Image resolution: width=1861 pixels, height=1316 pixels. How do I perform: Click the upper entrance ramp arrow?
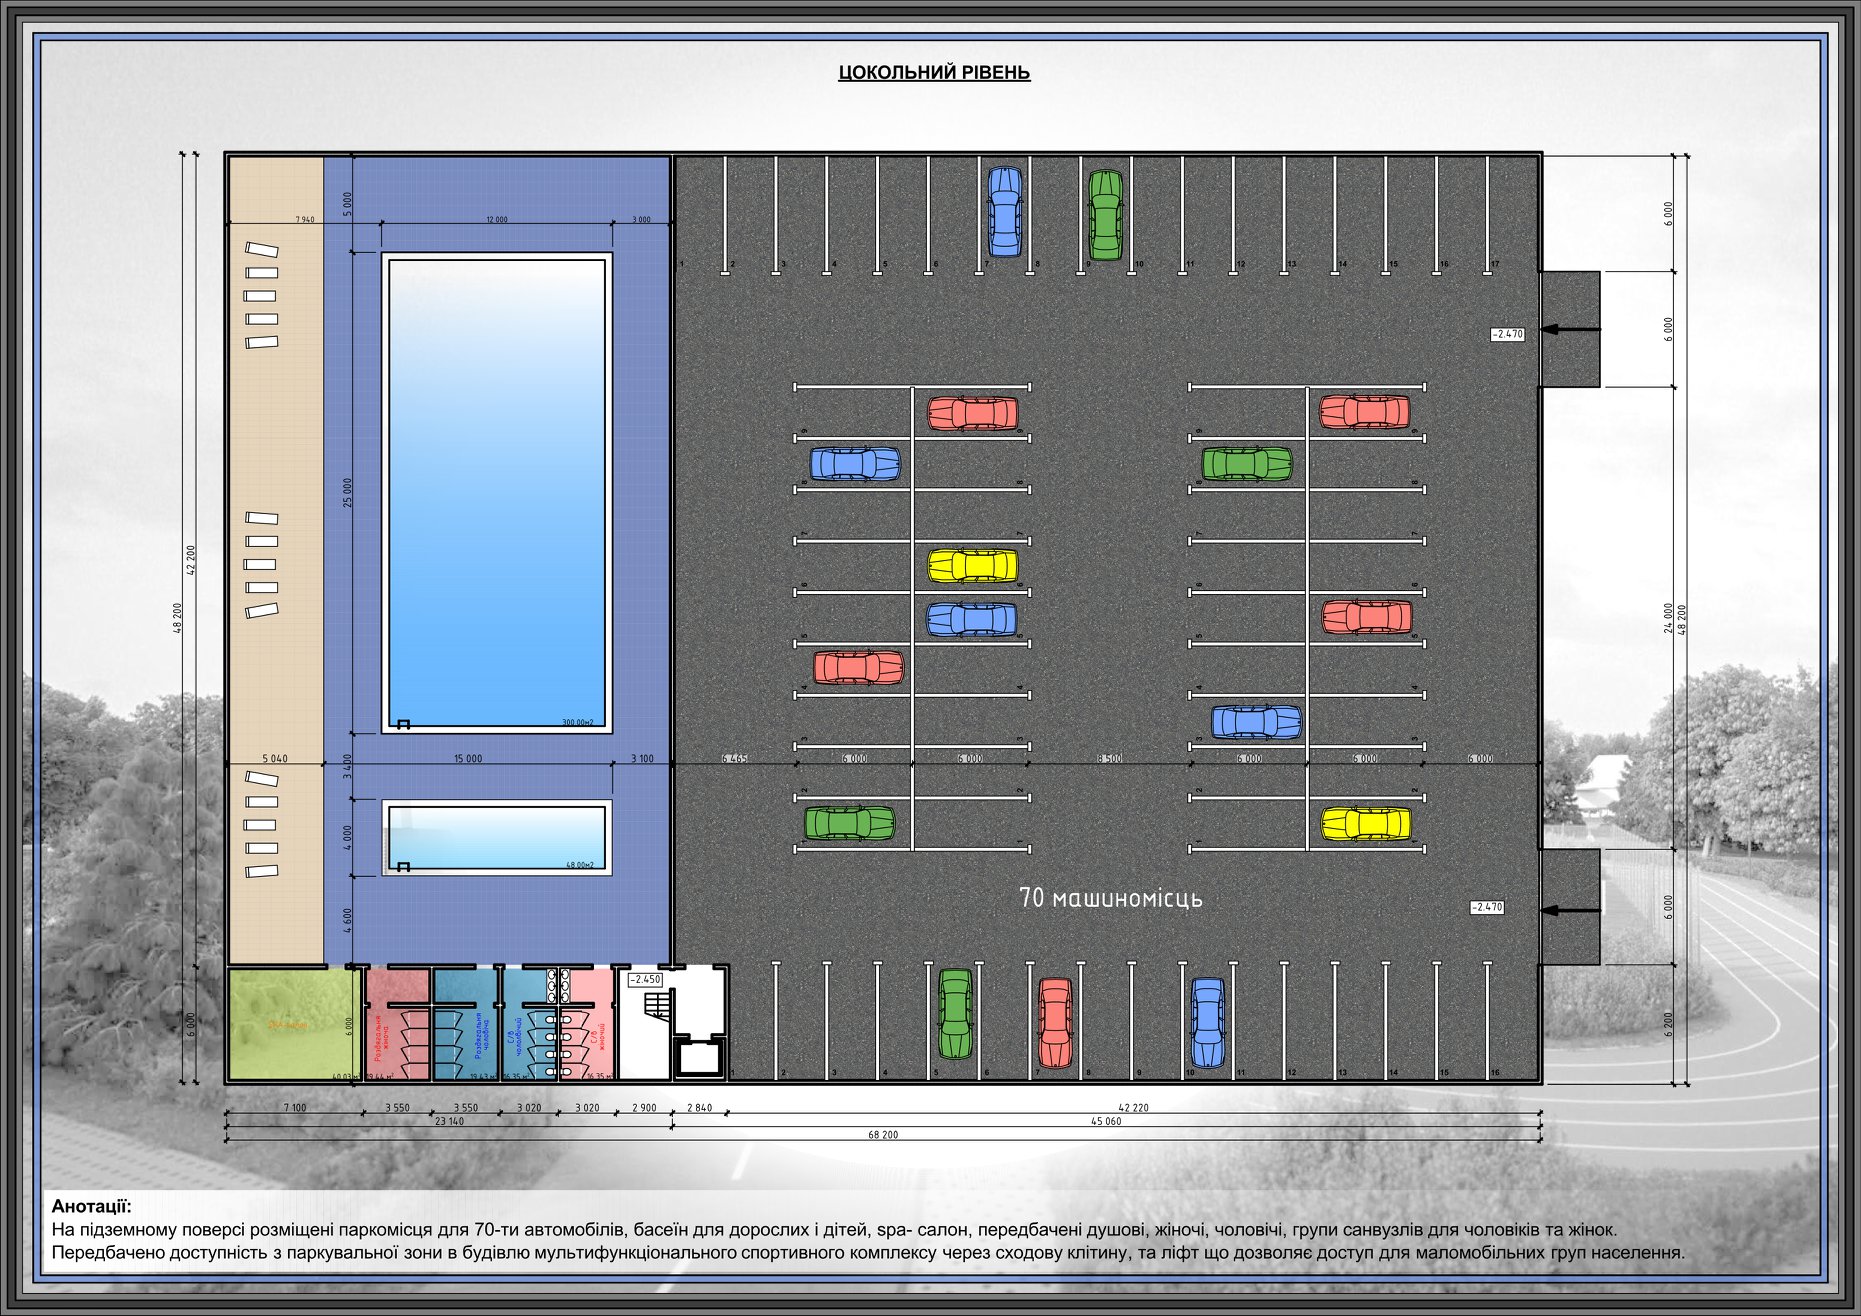click(x=1570, y=329)
